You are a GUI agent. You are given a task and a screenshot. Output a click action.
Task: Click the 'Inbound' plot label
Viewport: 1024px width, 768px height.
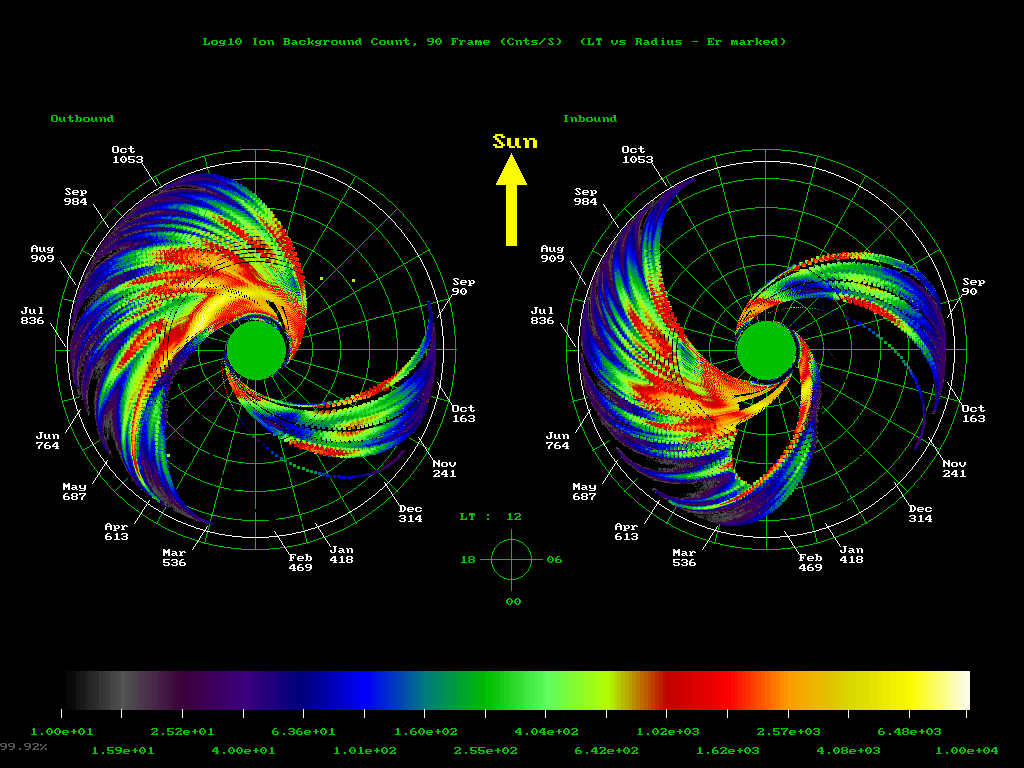[590, 119]
